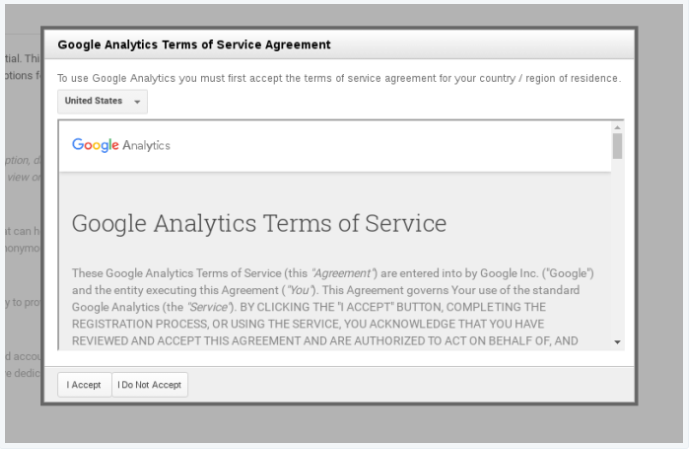This screenshot has height=451, width=689.
Task: Click the instruction text above the country dropdown
Action: (338, 78)
